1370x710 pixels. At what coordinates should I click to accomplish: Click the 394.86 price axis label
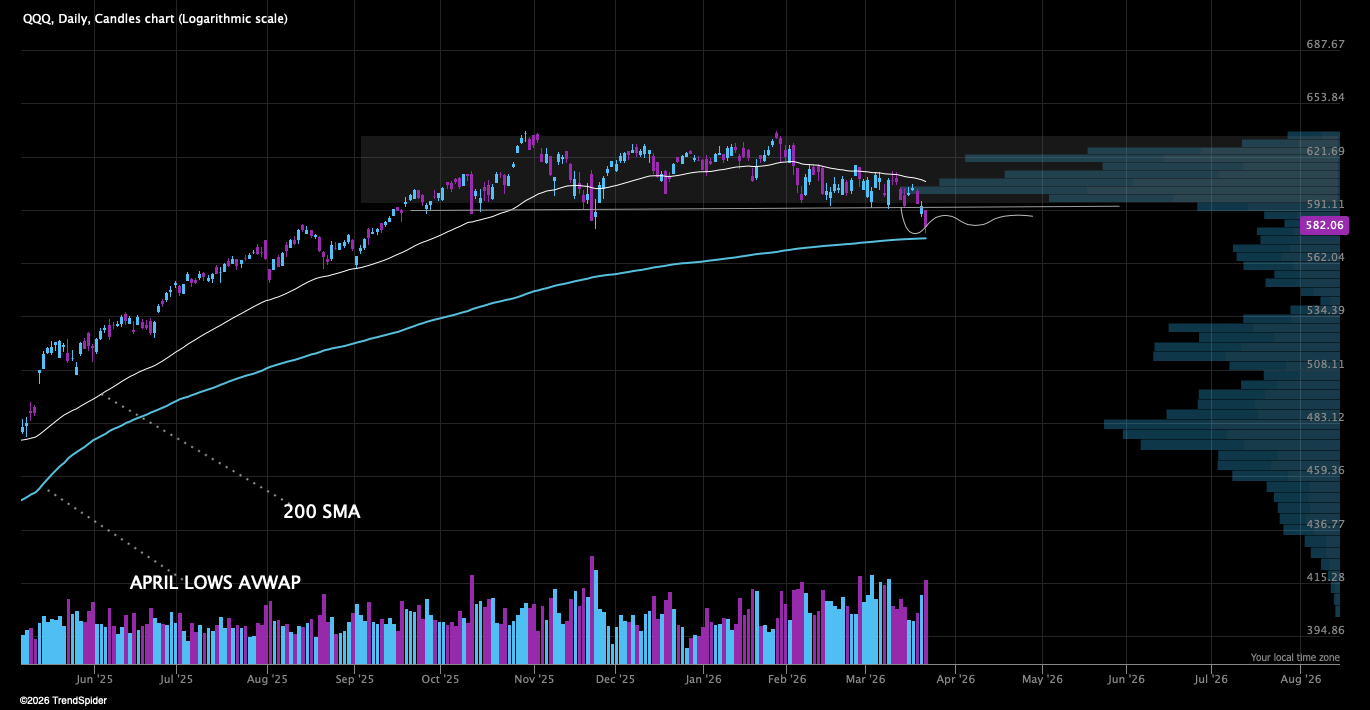pyautogui.click(x=1325, y=630)
